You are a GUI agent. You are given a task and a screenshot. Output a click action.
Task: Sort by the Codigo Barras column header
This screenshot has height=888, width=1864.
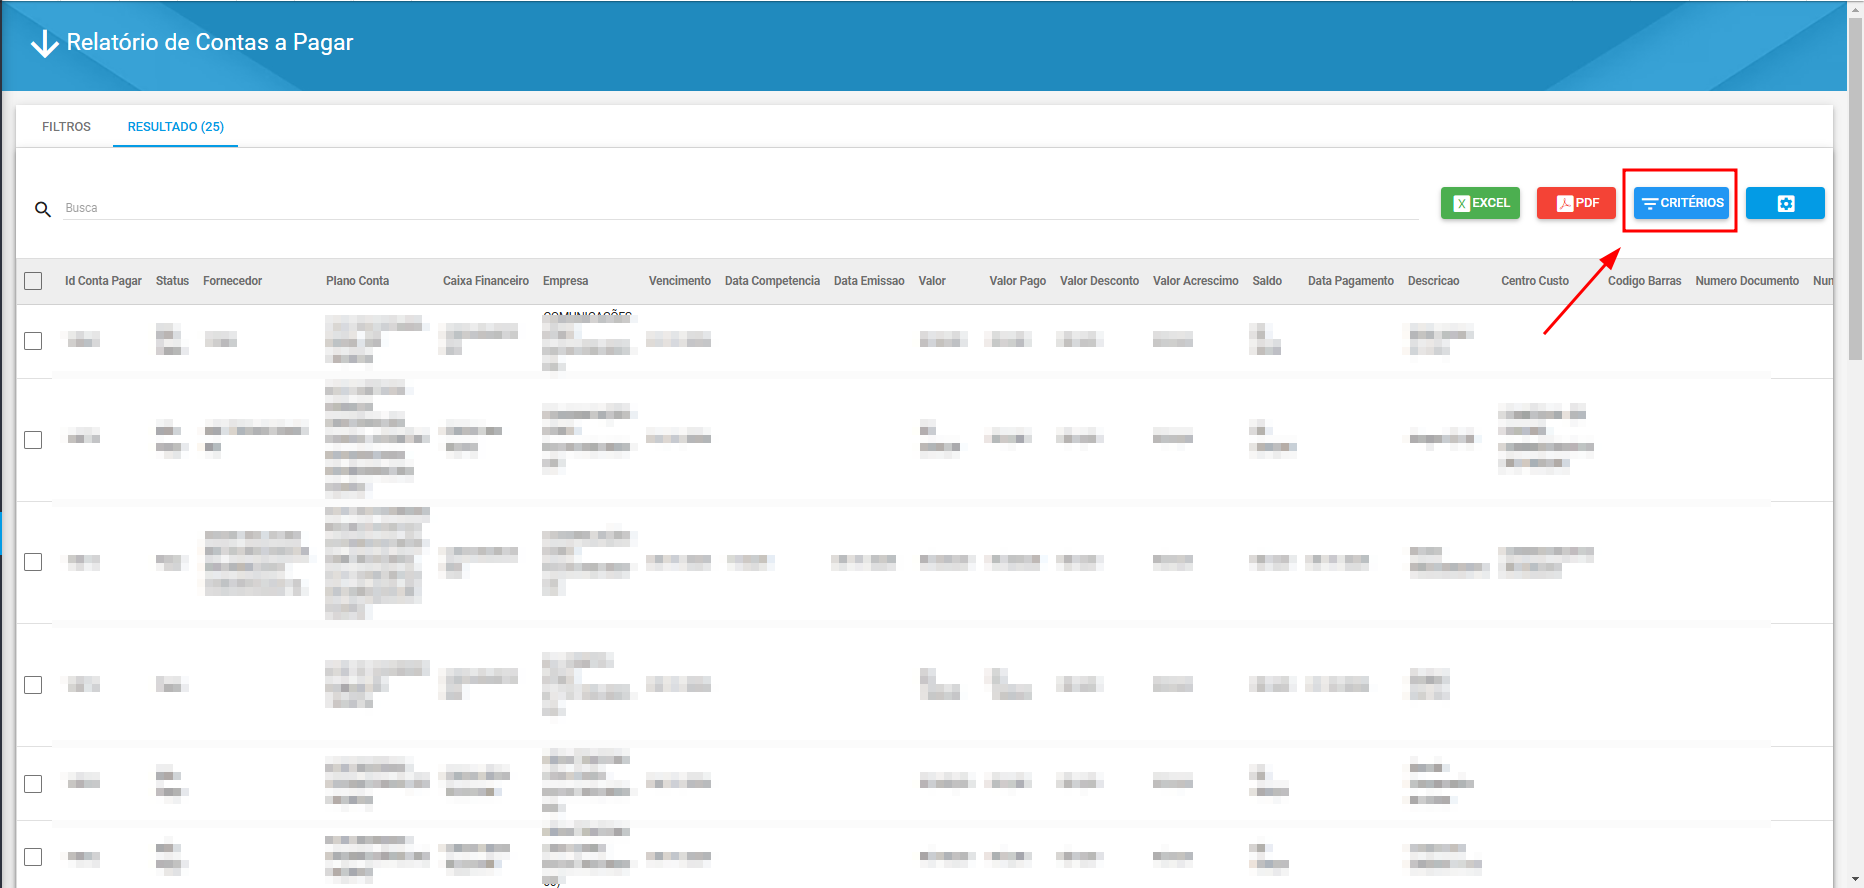pyautogui.click(x=1644, y=281)
